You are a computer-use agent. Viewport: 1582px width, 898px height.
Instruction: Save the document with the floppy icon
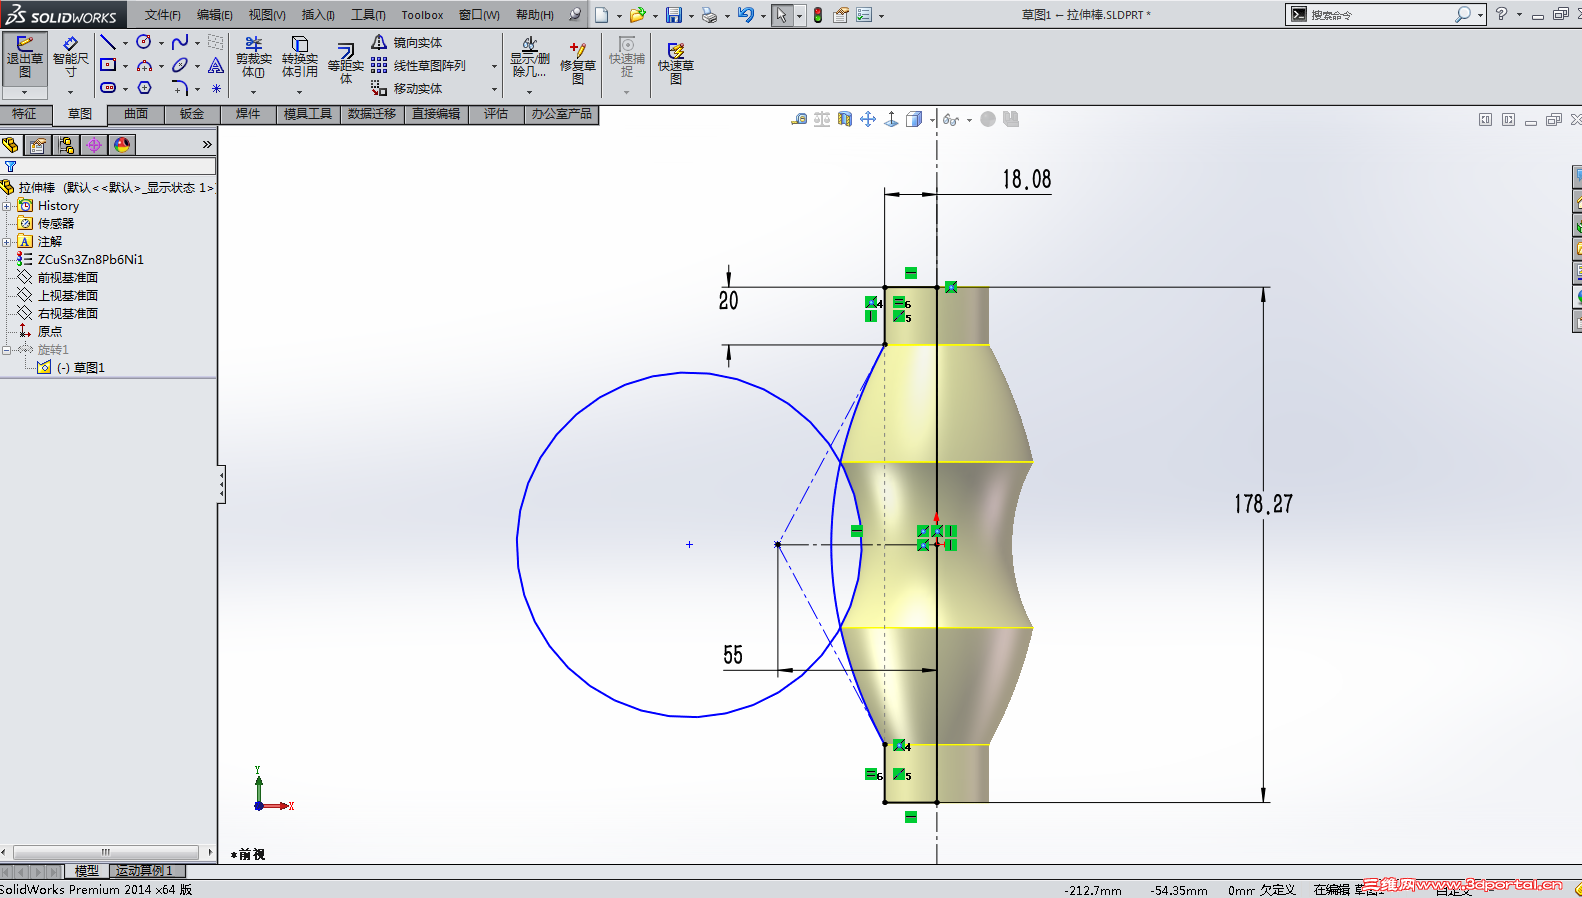(674, 15)
